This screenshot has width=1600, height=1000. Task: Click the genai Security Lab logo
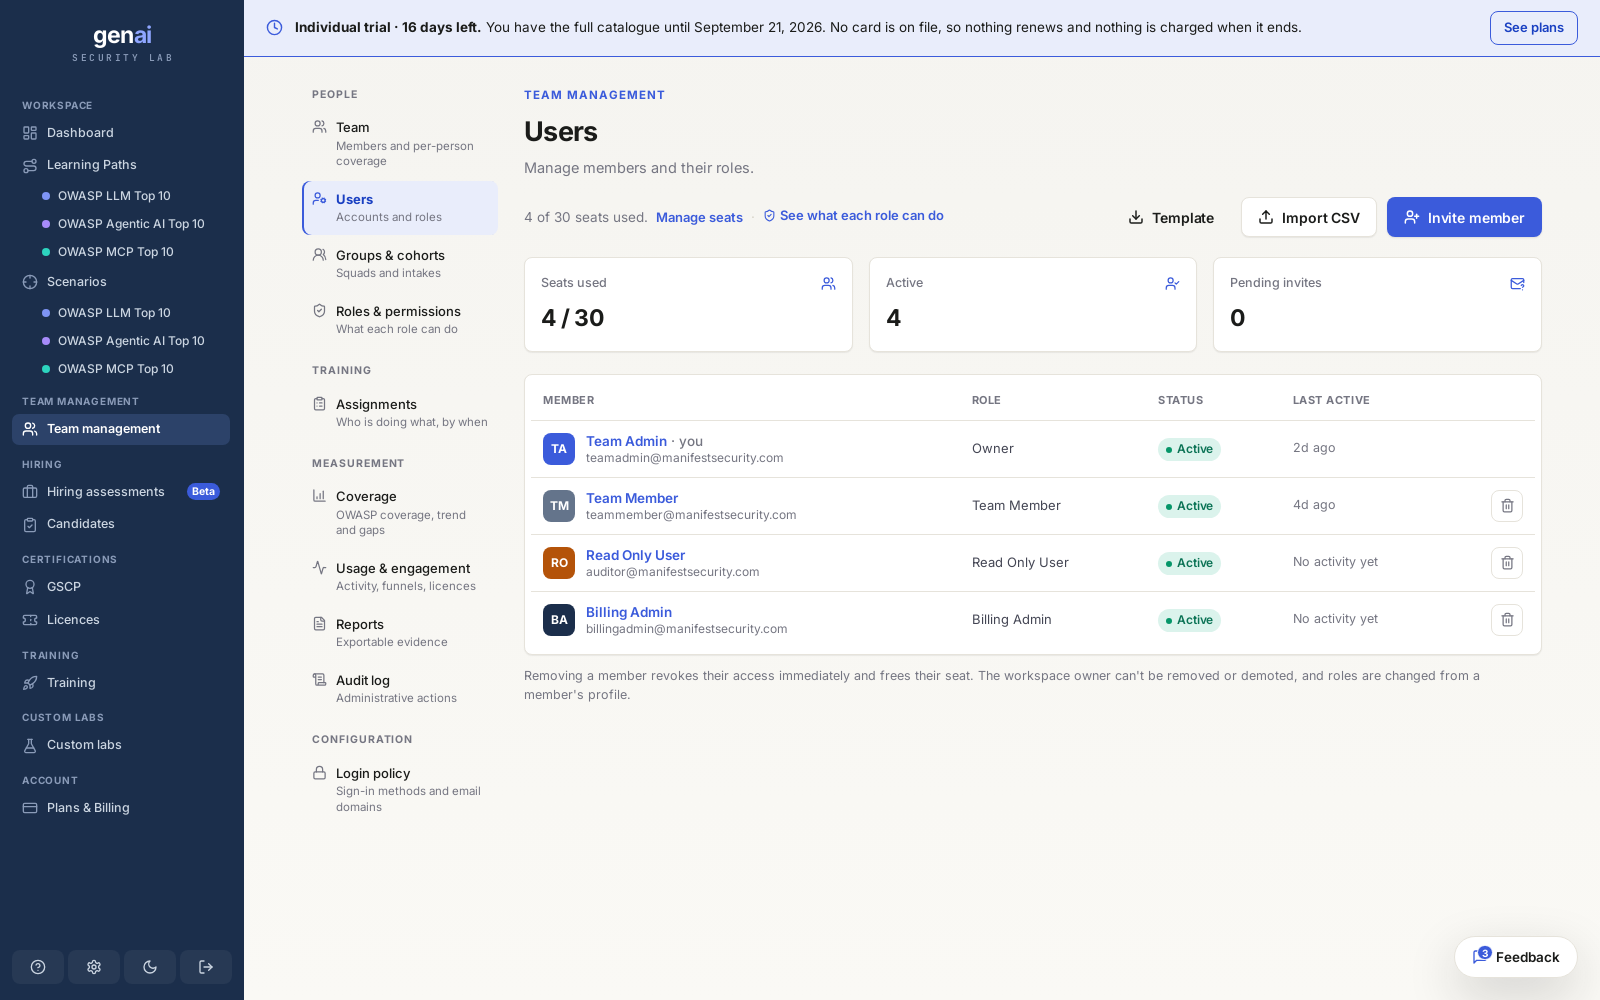[x=122, y=44]
